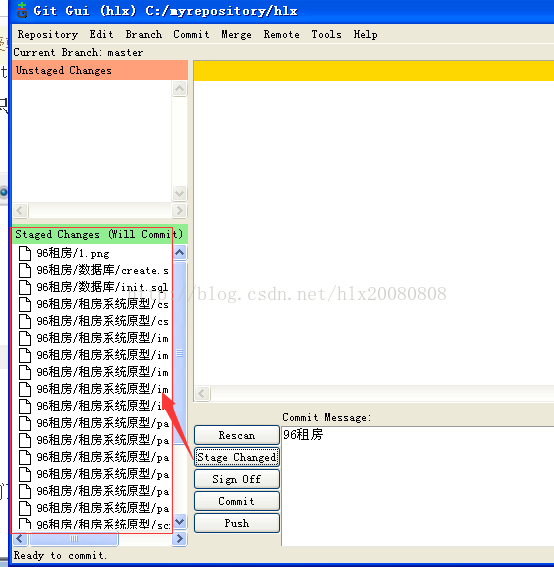Viewport: 554px width, 567px height.
Task: Open the Edit menu
Action: (x=101, y=34)
